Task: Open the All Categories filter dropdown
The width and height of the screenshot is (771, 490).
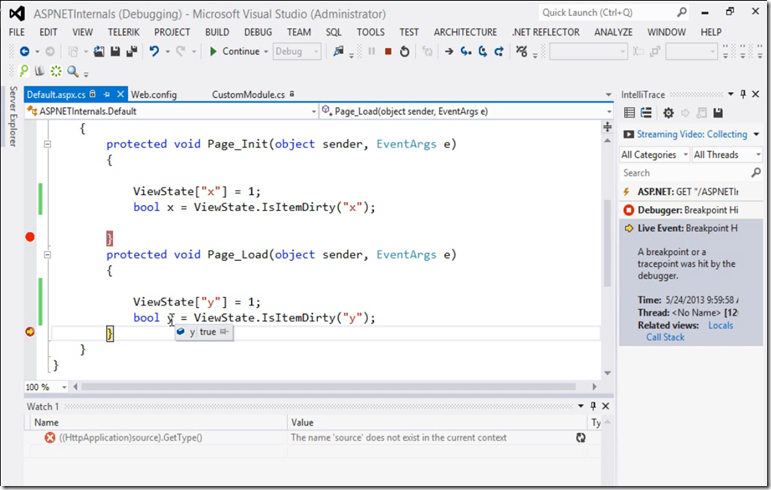Action: [654, 155]
